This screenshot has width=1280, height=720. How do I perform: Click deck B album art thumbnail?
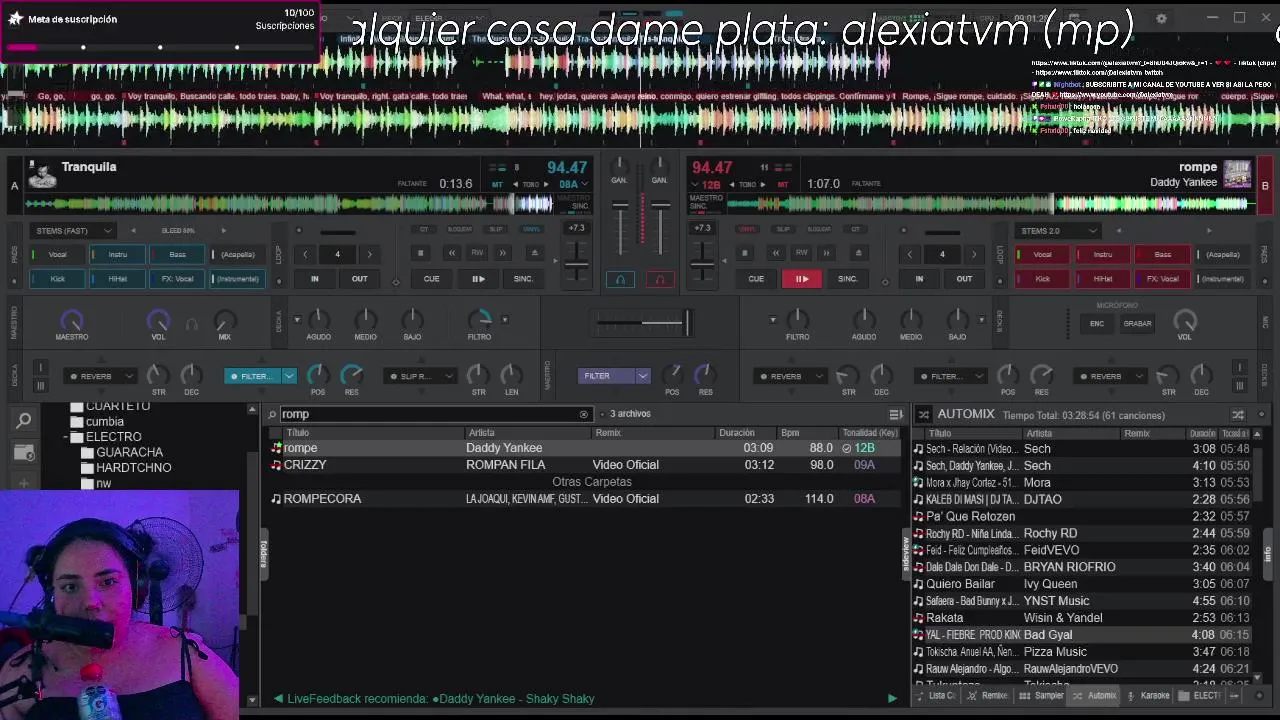(x=1238, y=174)
